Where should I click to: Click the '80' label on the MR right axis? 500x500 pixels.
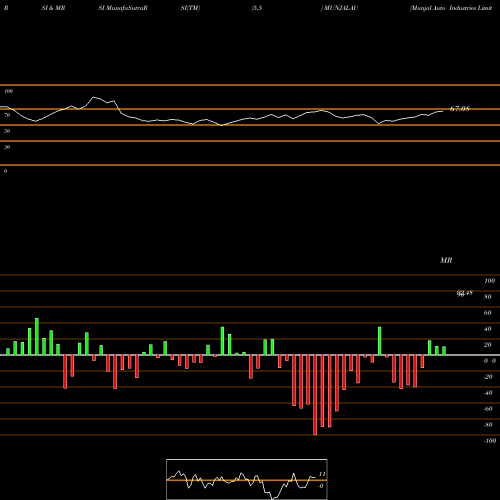(x=488, y=297)
